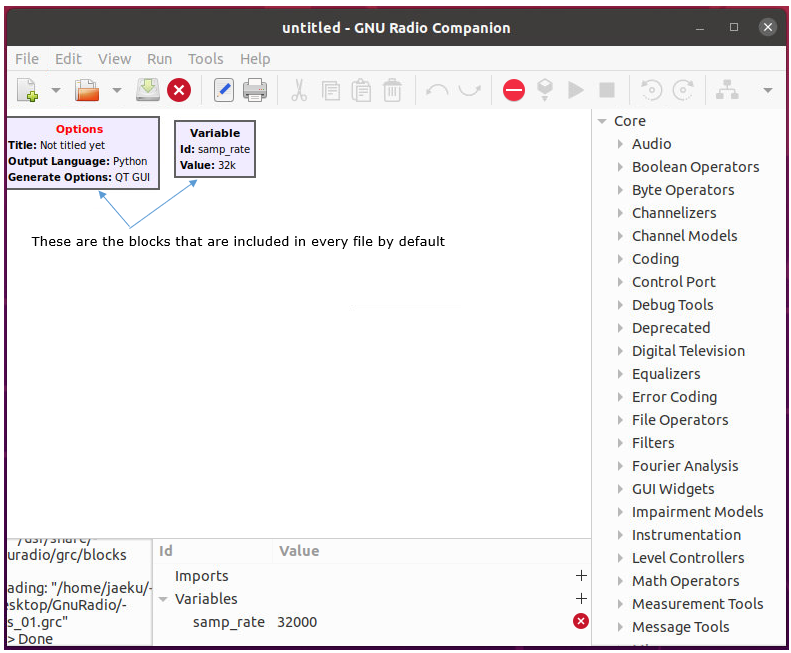The image size is (791, 653).
Task: Click Control Port in block tree
Action: click(x=673, y=282)
